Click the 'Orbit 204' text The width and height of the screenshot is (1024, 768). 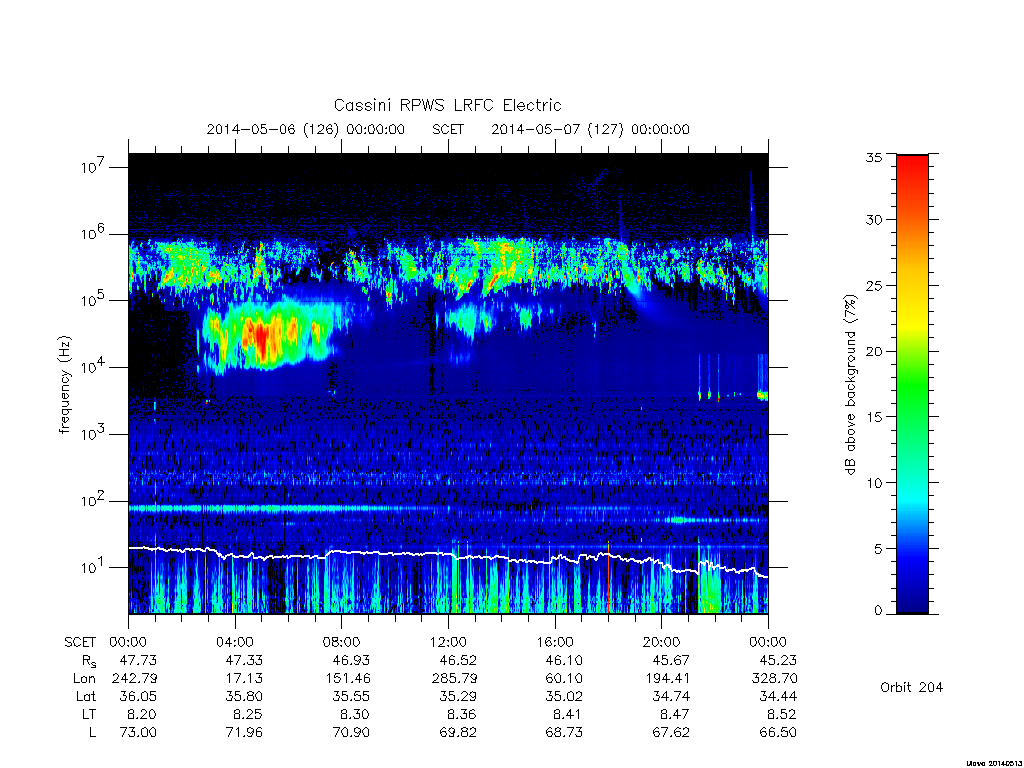pos(911,687)
